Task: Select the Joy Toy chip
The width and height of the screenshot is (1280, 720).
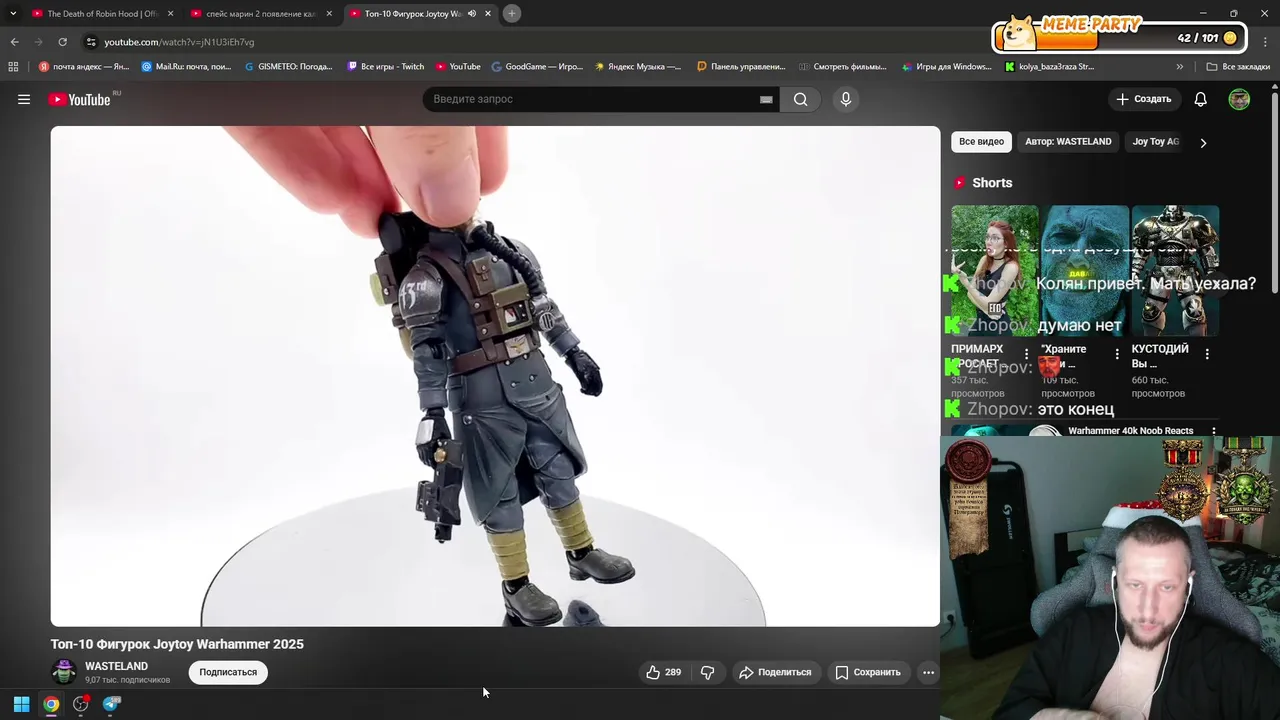Action: coord(1155,142)
